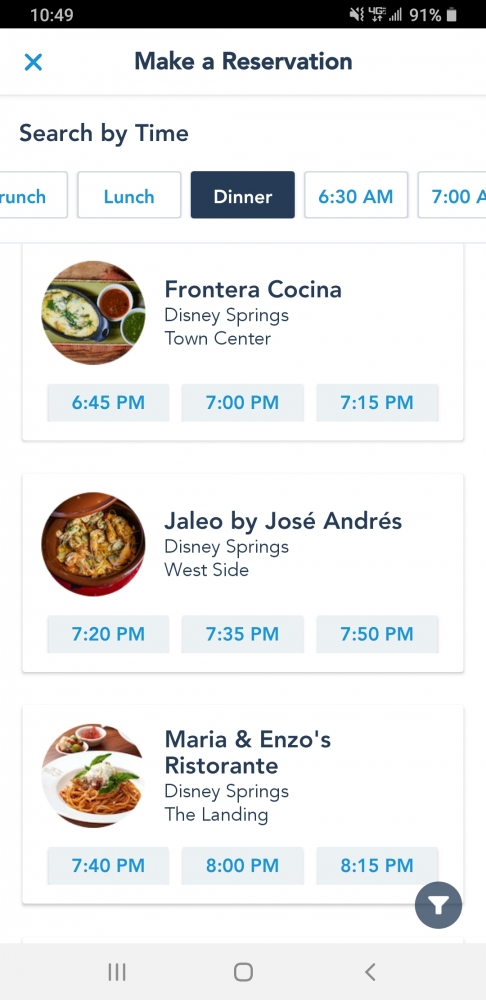Open the Jaleo by José Andrés photo
Image resolution: width=486 pixels, height=1000 pixels.
coord(93,544)
